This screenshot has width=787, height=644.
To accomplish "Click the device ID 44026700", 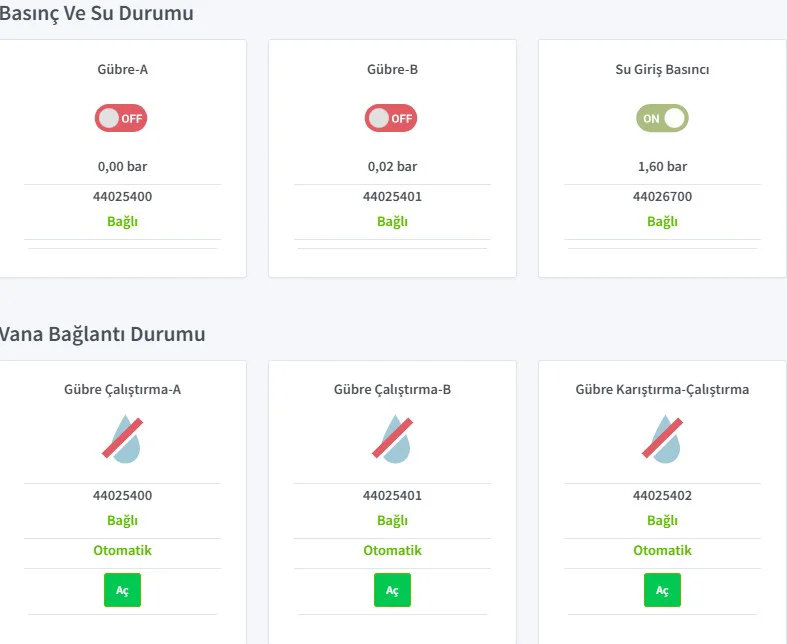I will coord(662,196).
